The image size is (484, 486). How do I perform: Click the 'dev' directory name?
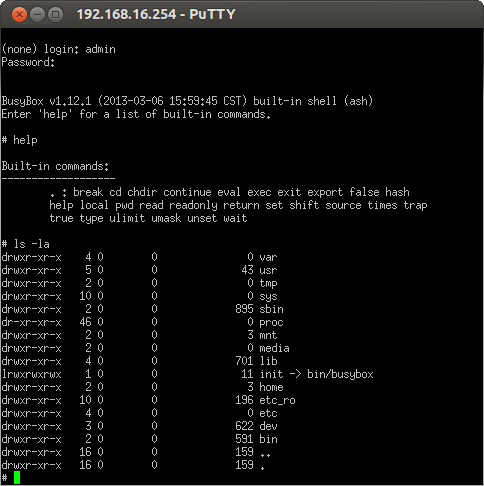[268, 426]
